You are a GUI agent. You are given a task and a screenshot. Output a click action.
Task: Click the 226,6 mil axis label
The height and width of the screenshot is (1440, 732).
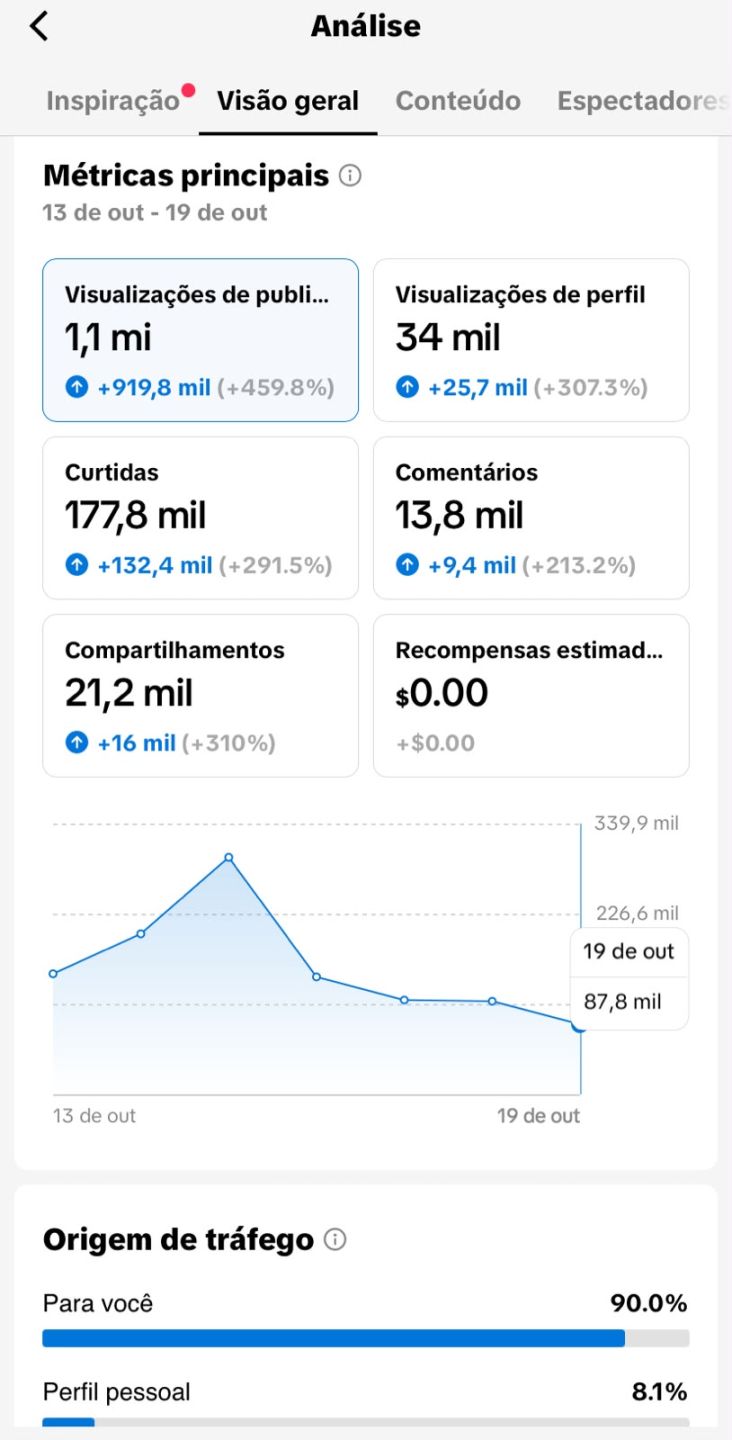coord(637,913)
